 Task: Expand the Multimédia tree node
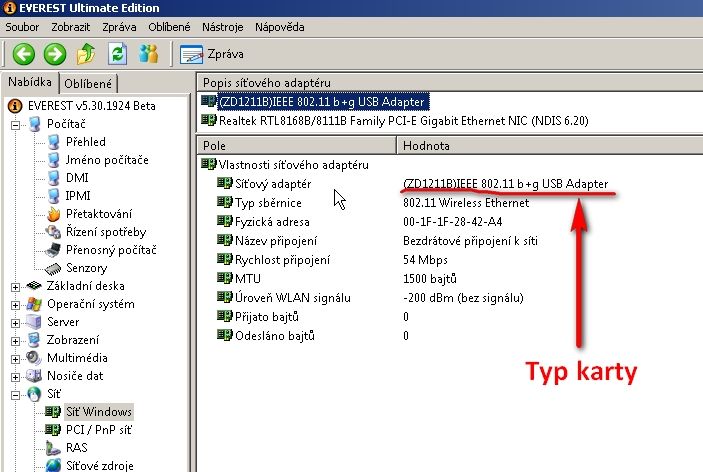tap(15, 359)
